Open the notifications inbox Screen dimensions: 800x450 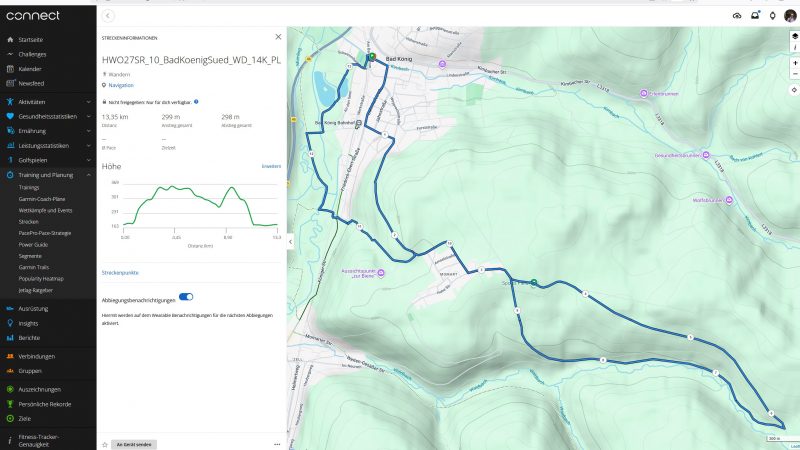point(756,15)
